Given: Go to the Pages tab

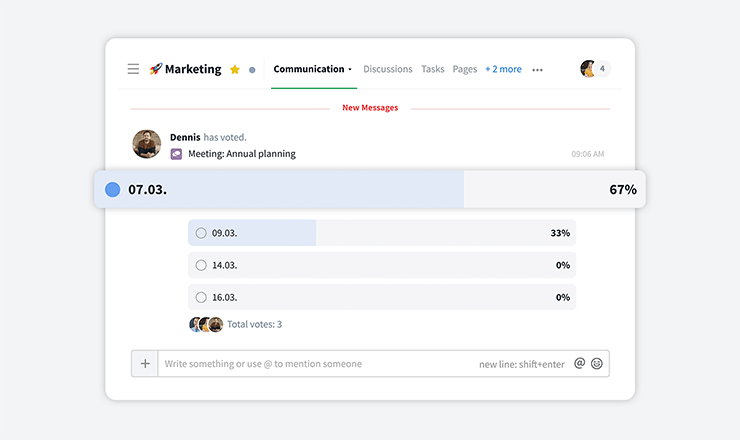Looking at the screenshot, I should tap(464, 69).
